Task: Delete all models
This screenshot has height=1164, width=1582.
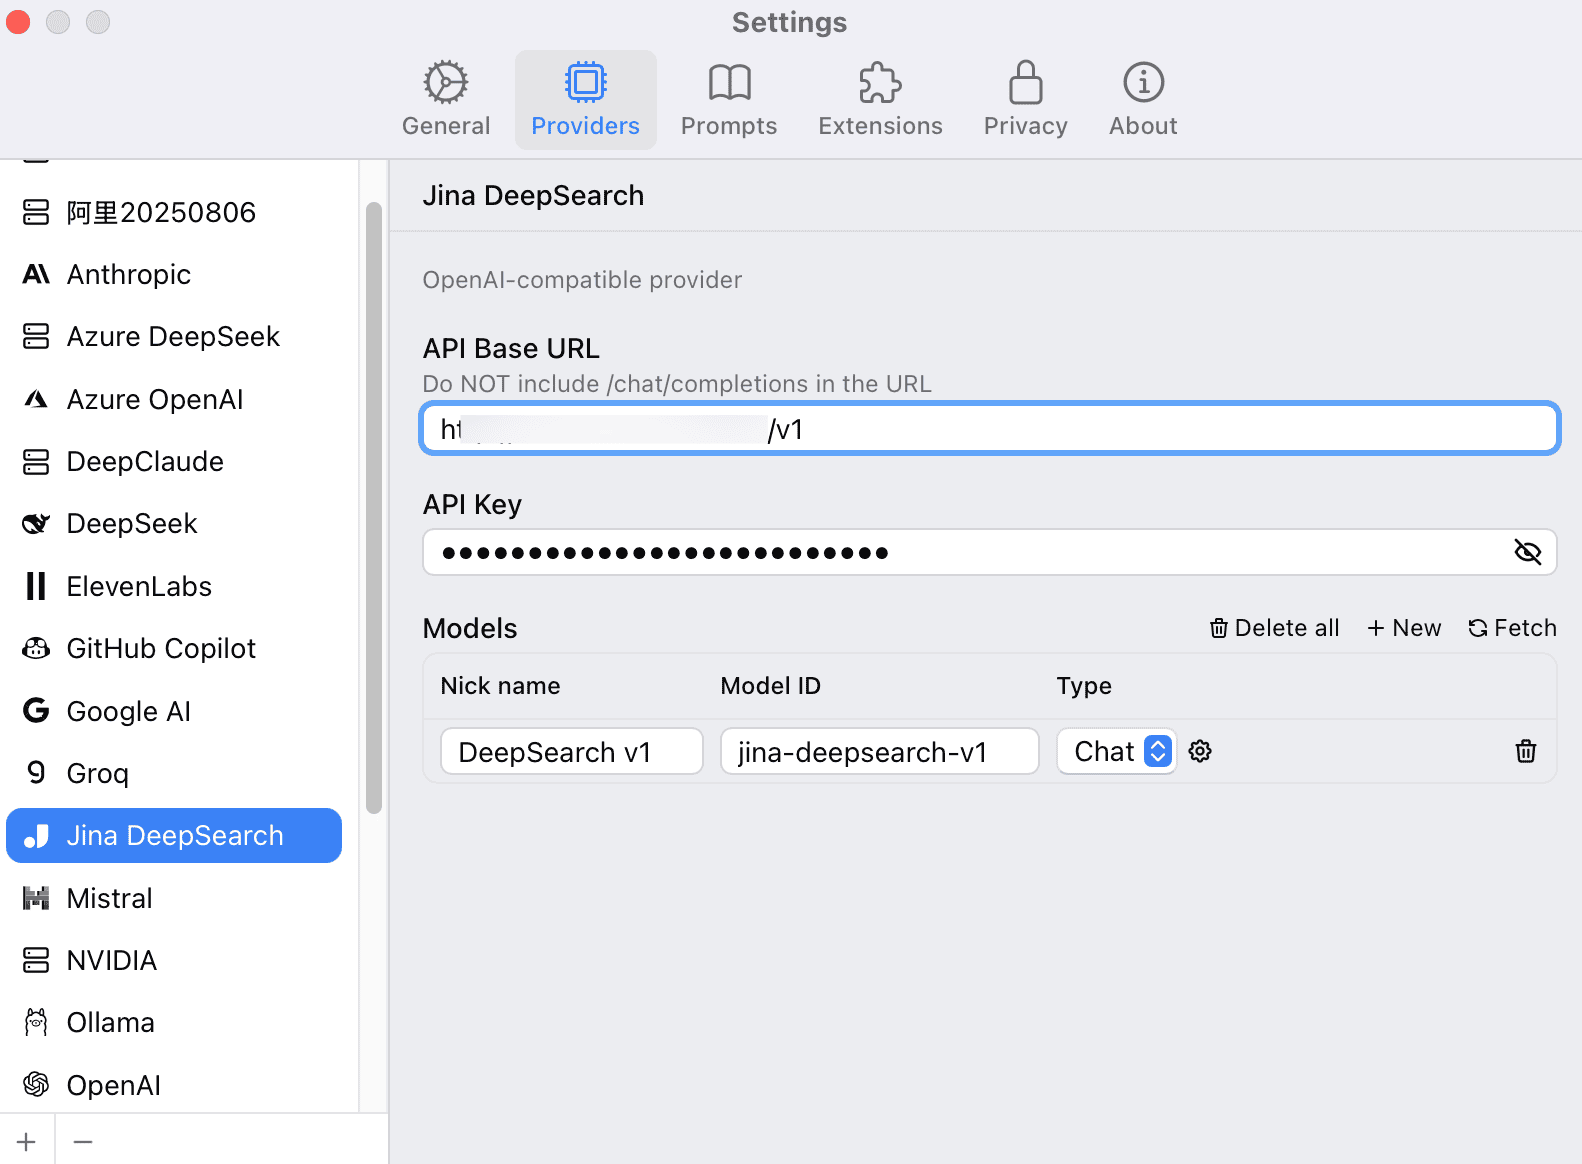Action: (x=1274, y=628)
